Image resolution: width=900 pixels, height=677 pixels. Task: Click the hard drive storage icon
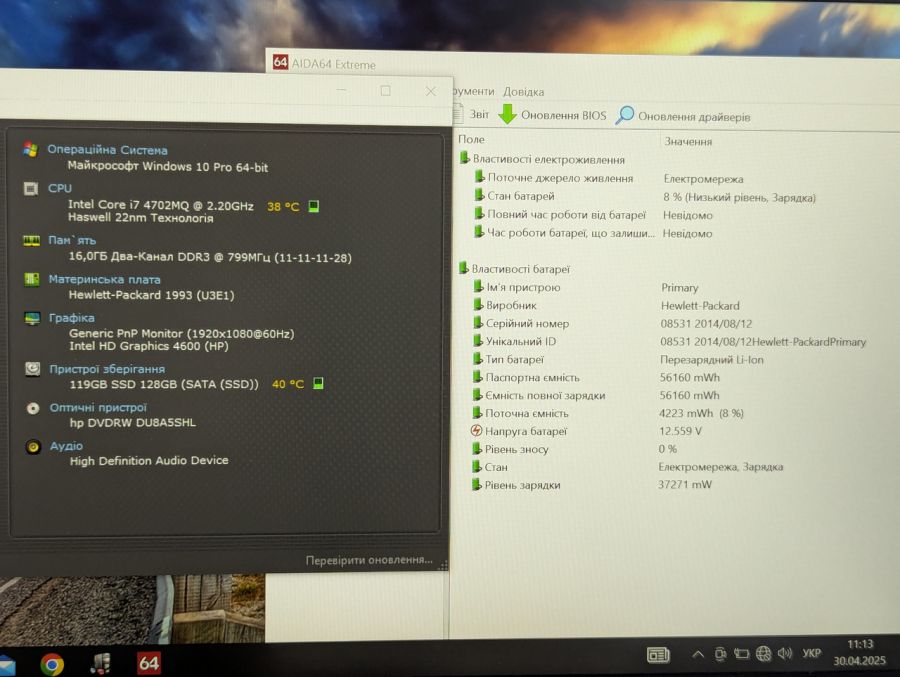(x=33, y=369)
